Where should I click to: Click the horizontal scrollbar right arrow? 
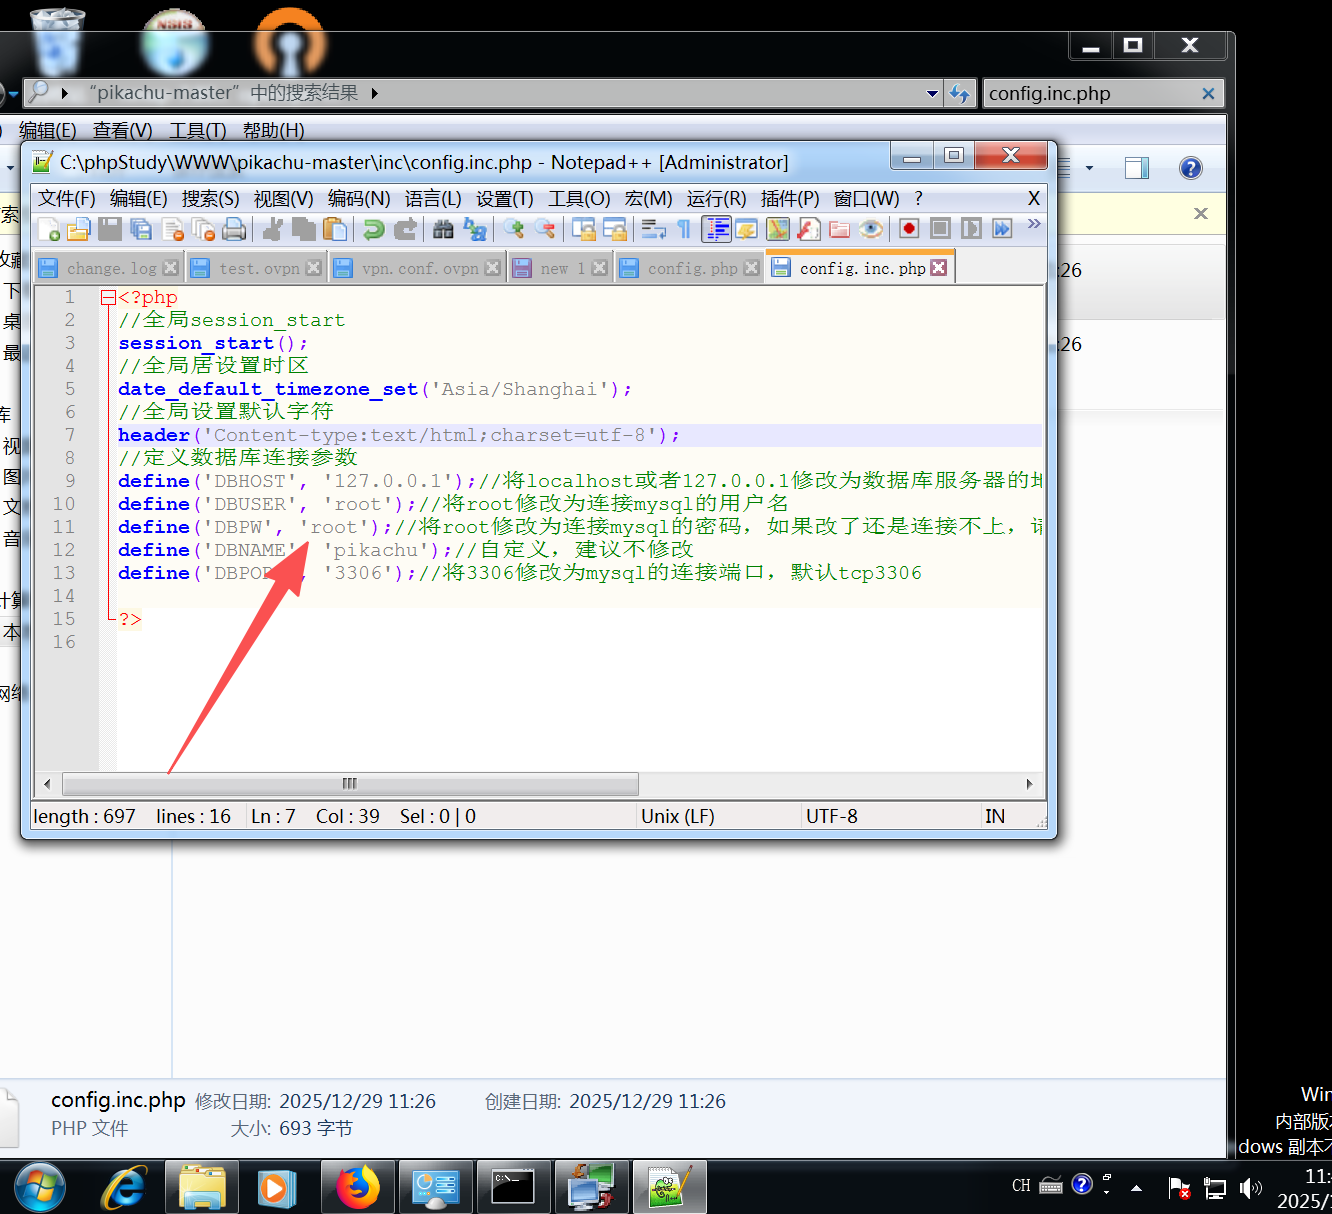pyautogui.click(x=1029, y=784)
